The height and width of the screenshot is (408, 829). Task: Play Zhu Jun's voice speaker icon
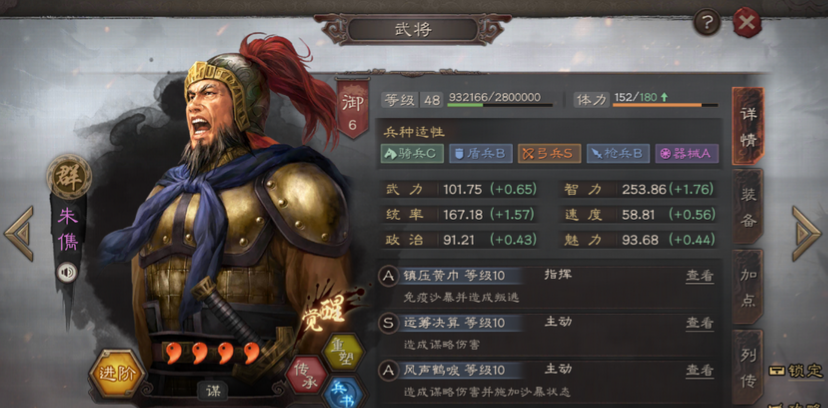pyautogui.click(x=67, y=273)
